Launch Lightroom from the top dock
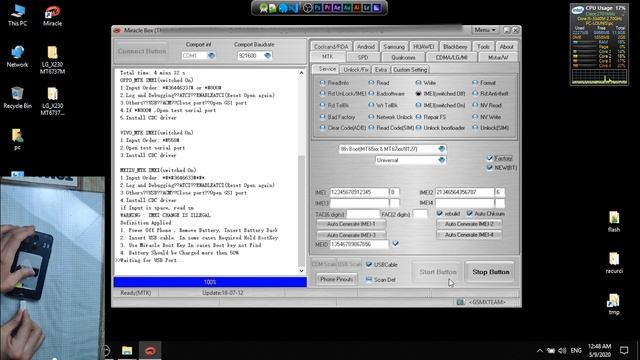Image resolution: width=640 pixels, height=360 pixels. (x=367, y=8)
